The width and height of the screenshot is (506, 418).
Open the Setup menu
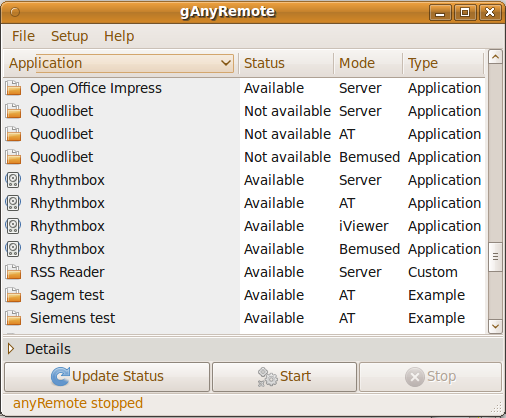(69, 36)
